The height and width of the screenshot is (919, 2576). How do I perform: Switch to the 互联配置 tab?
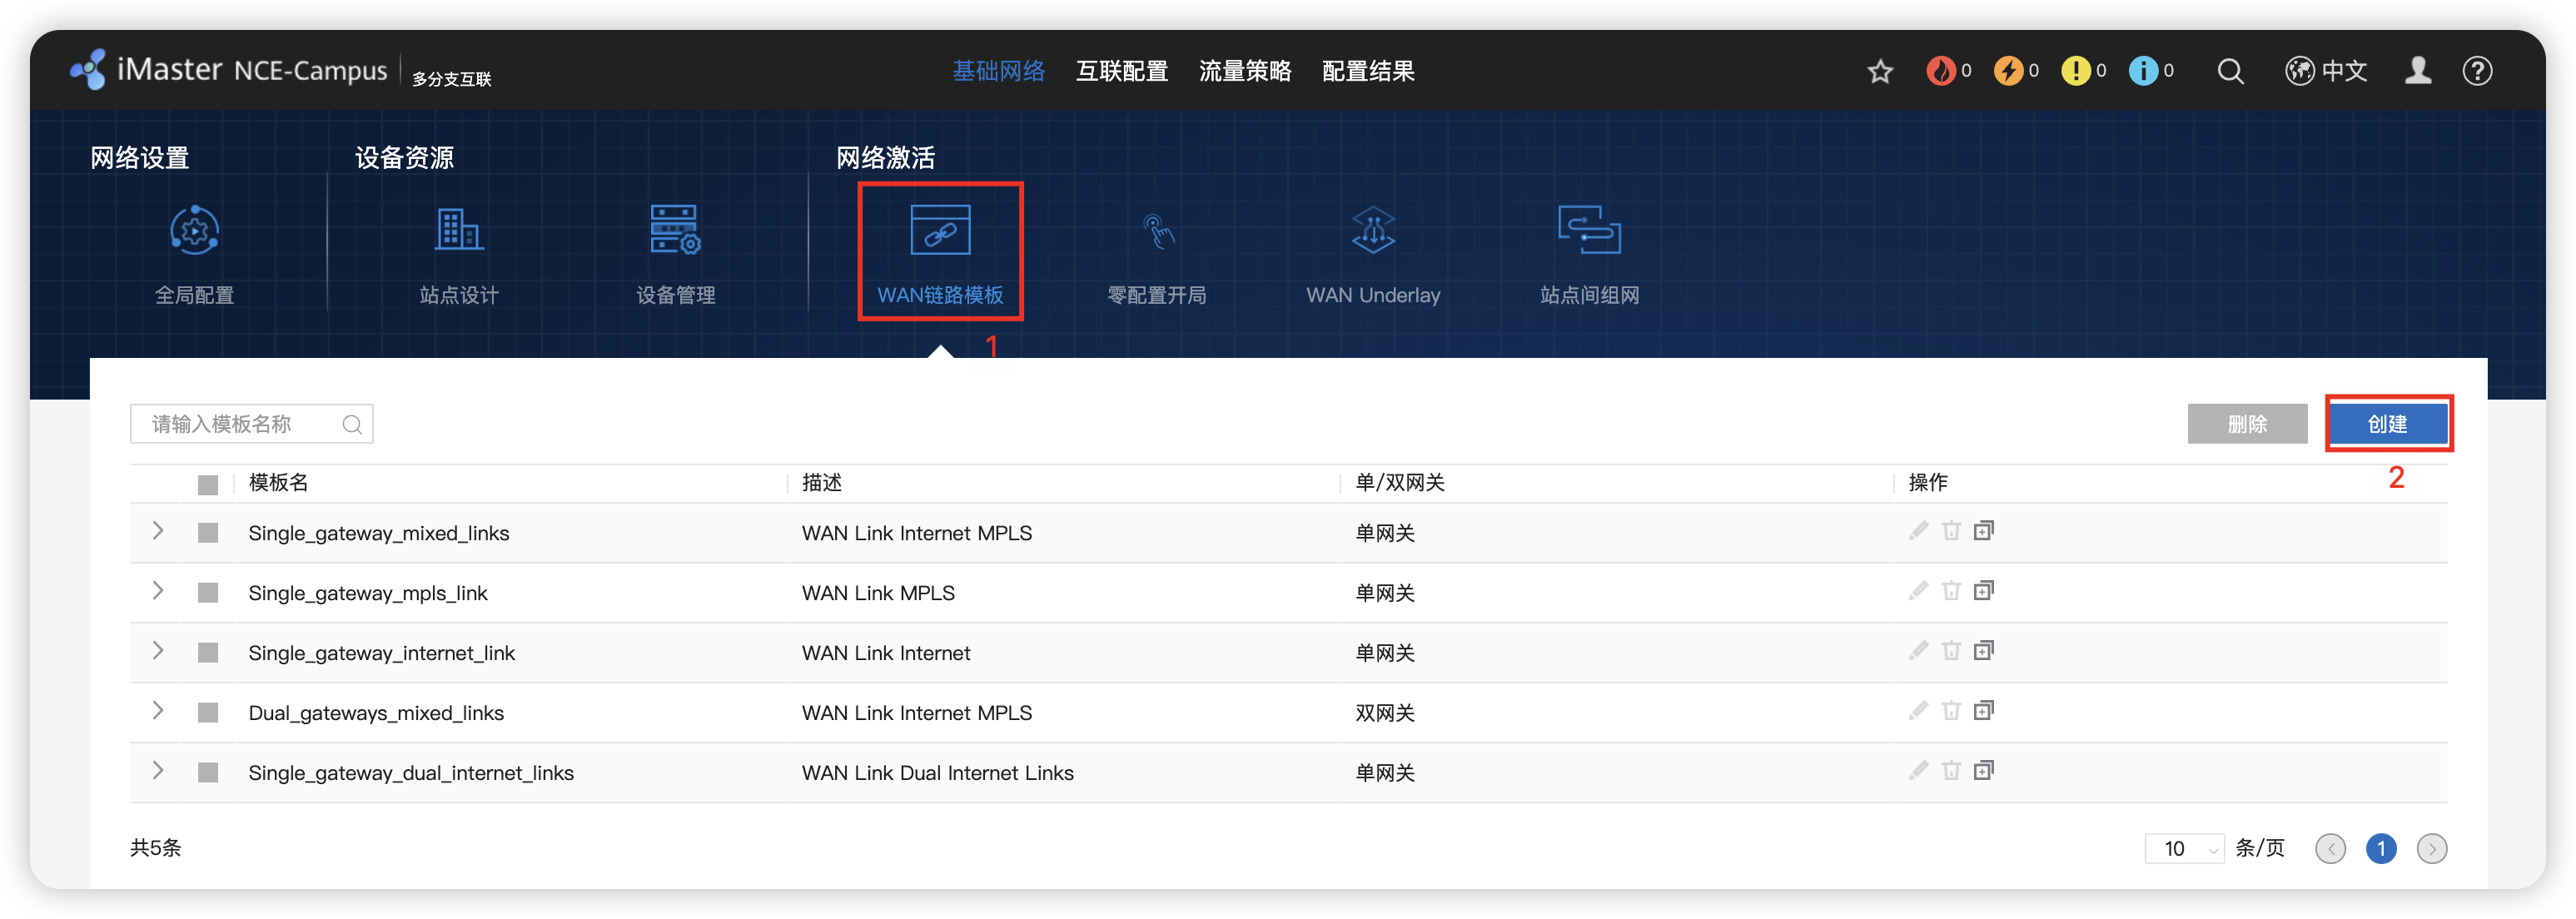click(x=1121, y=71)
